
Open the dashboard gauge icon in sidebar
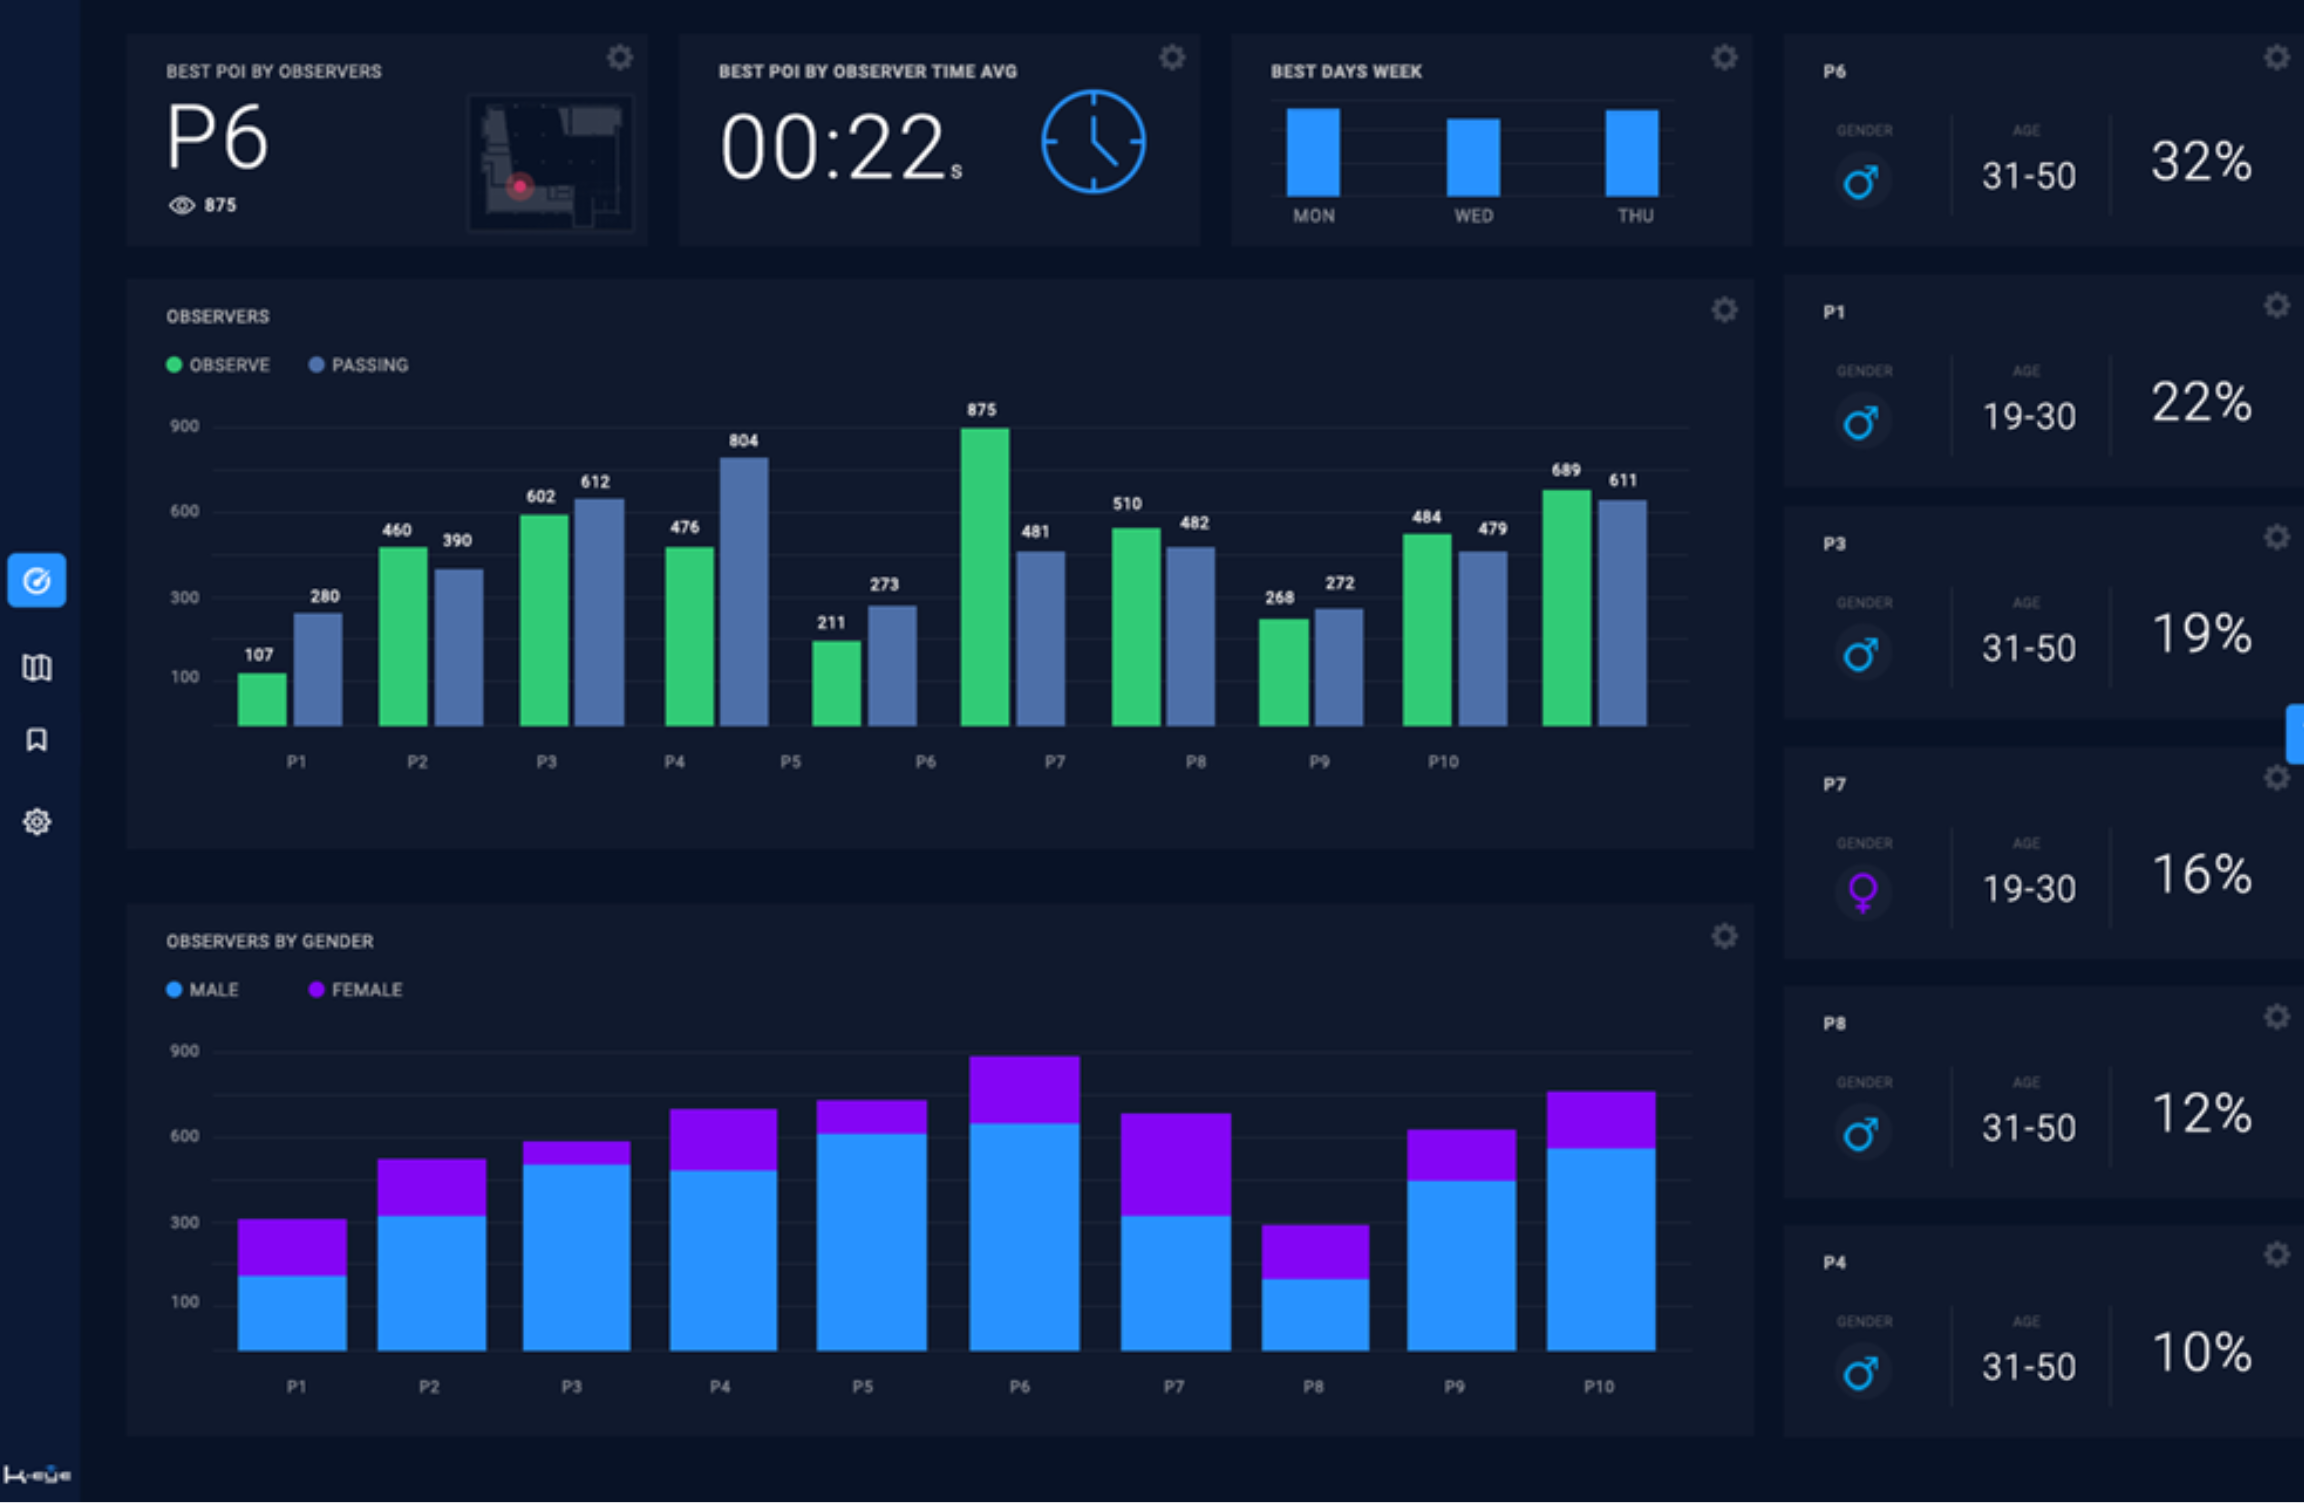[37, 580]
